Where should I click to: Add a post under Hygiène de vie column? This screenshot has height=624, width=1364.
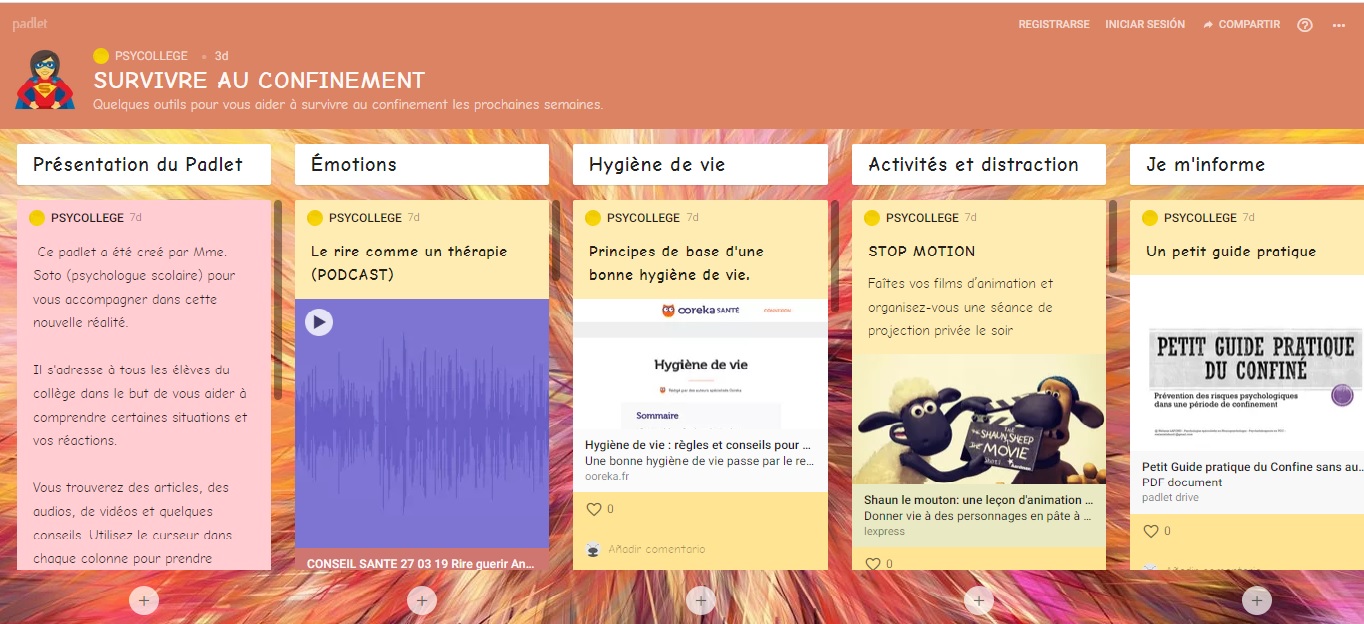(700, 600)
